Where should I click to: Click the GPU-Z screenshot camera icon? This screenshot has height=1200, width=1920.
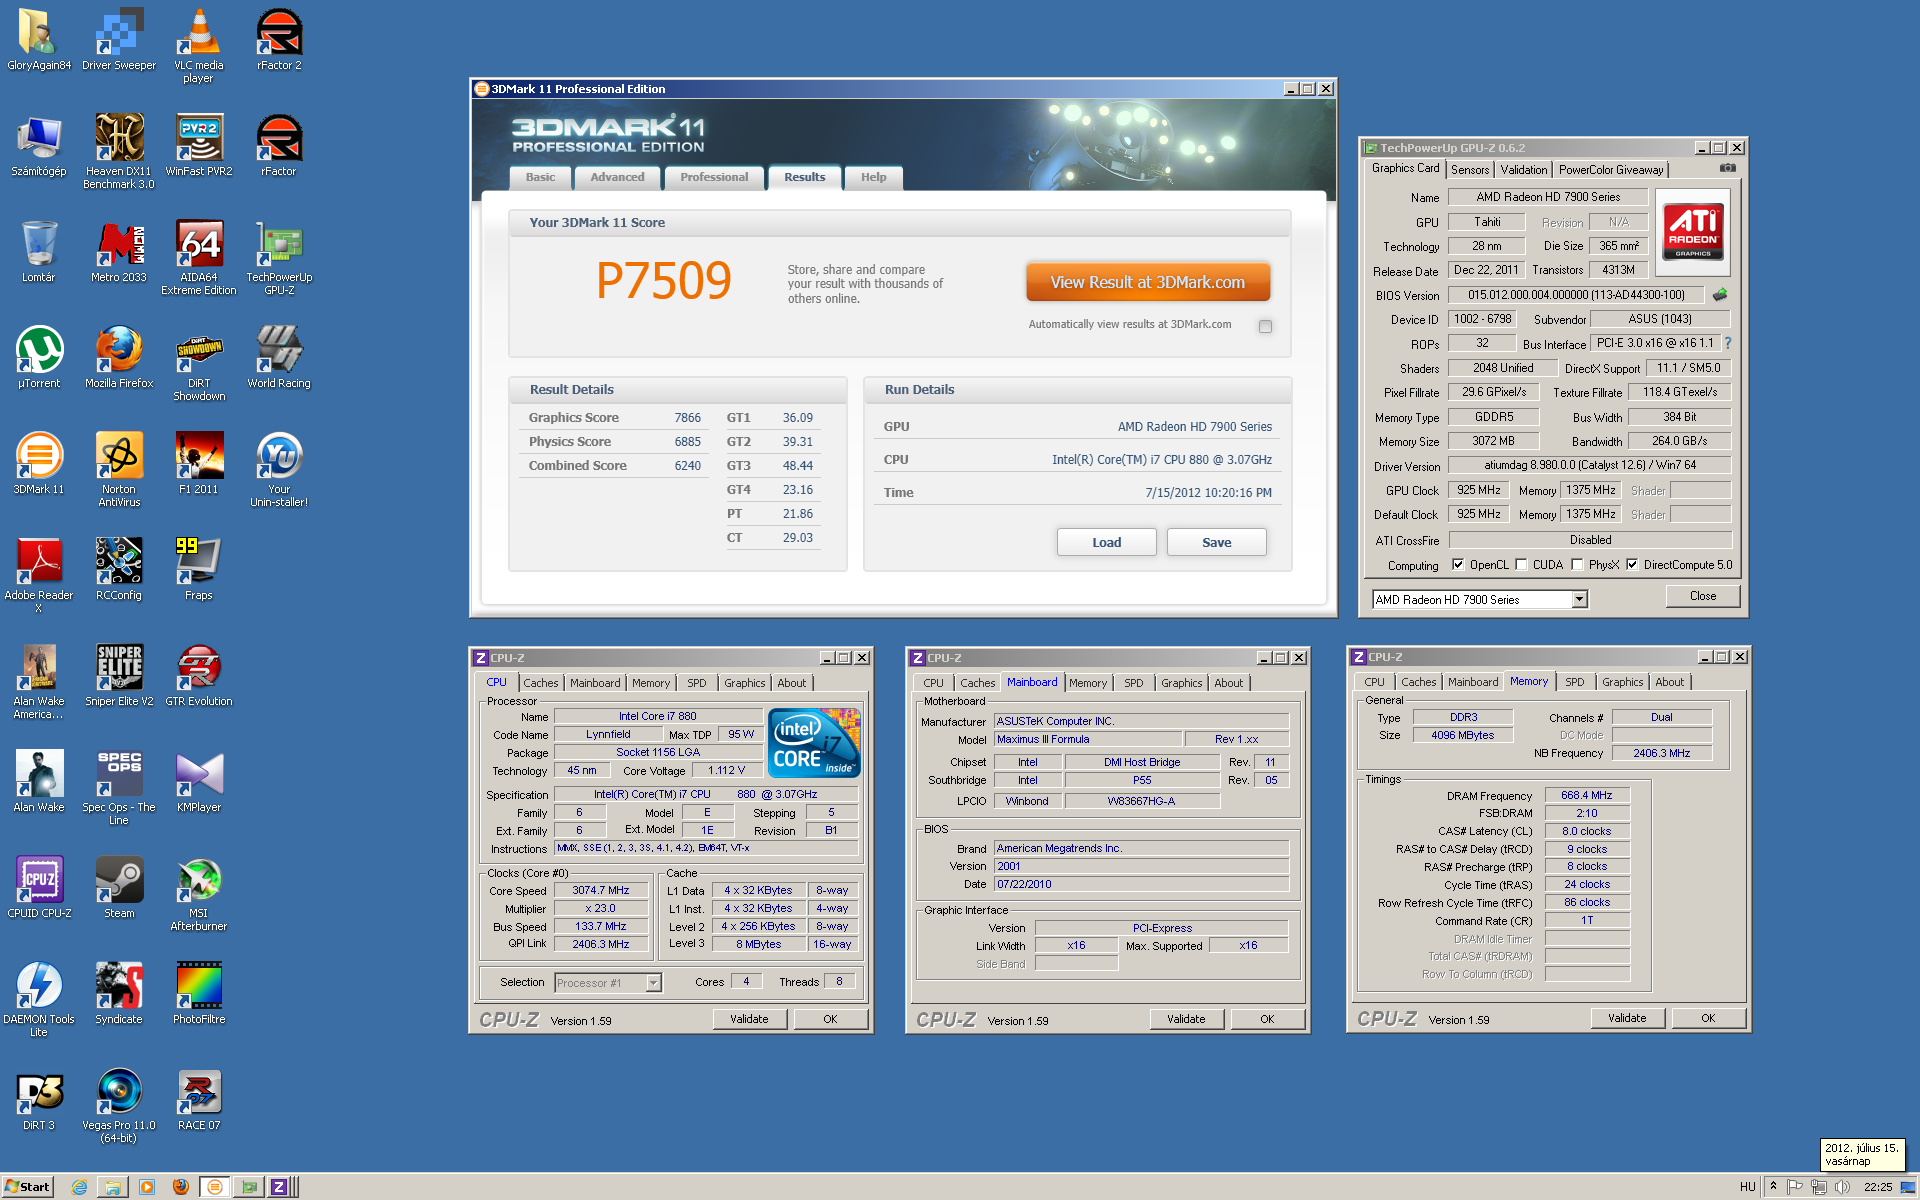click(x=1727, y=168)
